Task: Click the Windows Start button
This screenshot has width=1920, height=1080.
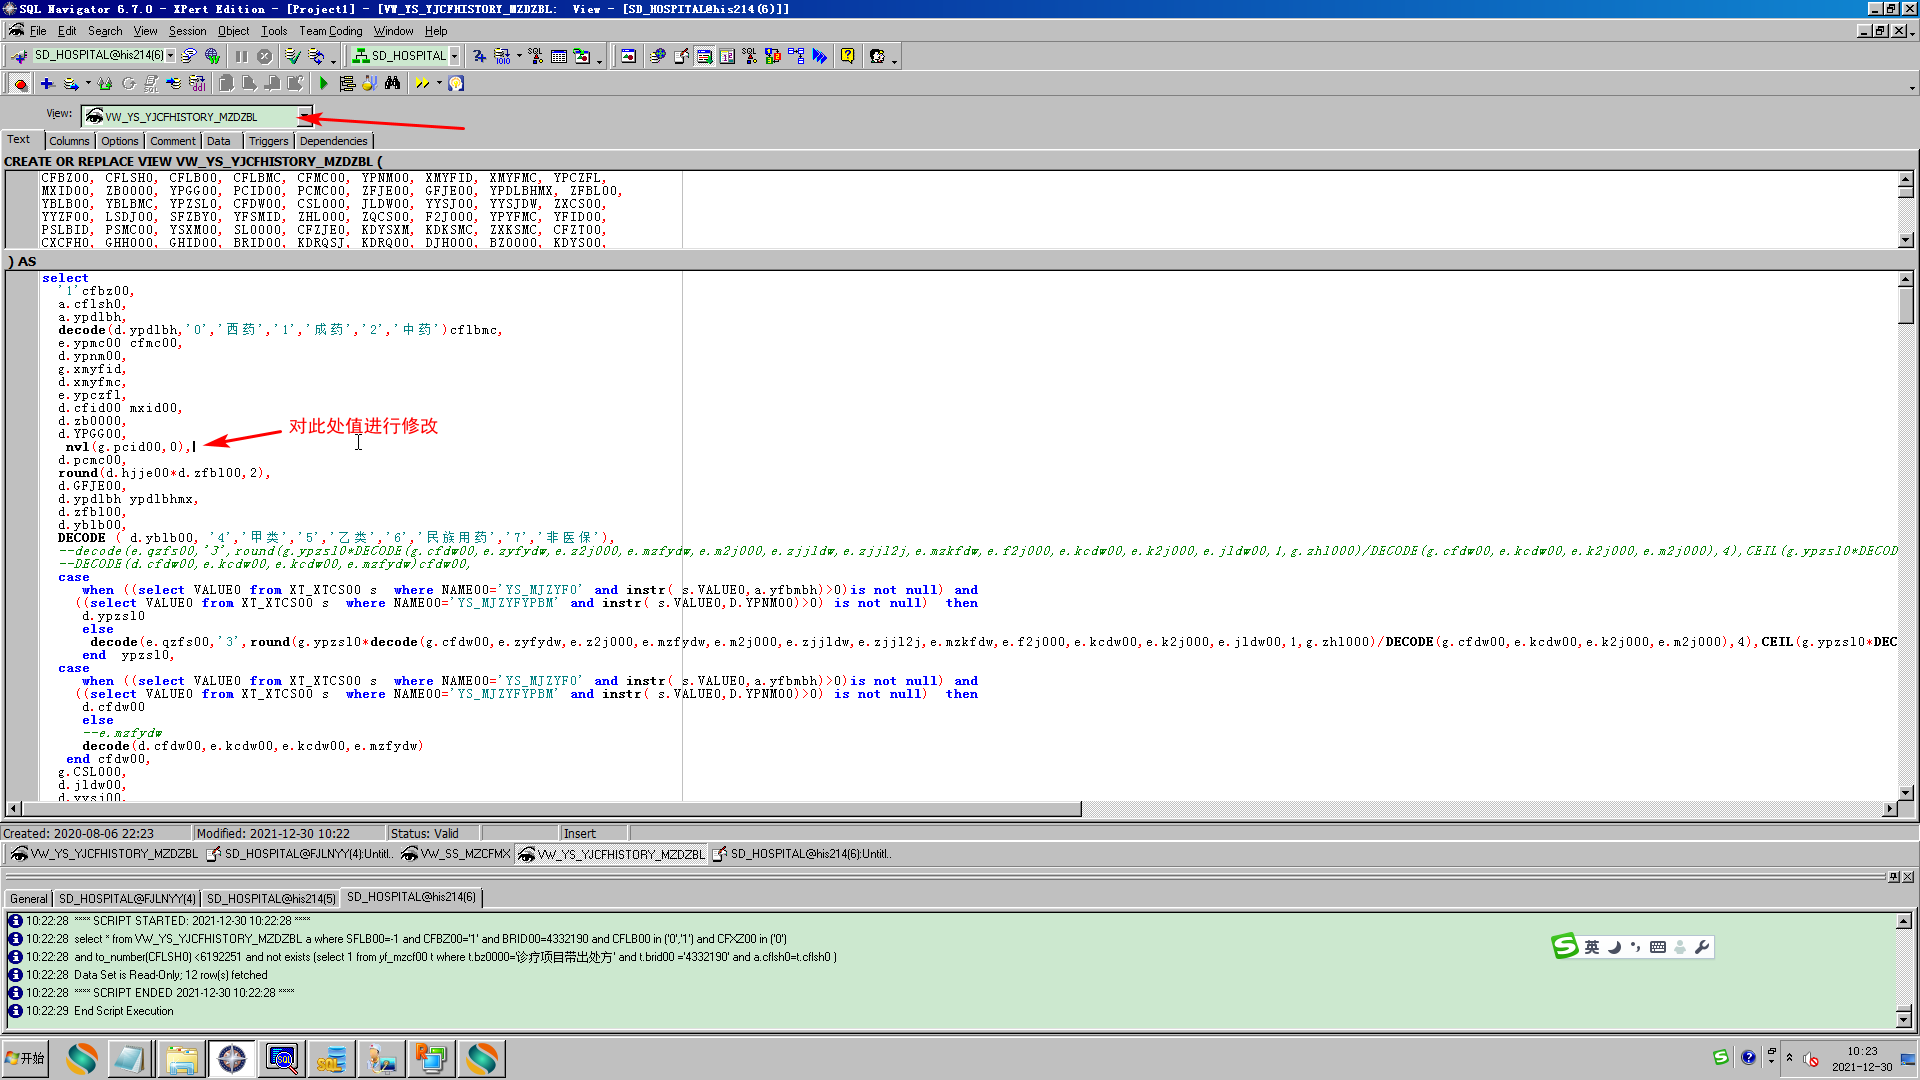Action: (26, 1058)
